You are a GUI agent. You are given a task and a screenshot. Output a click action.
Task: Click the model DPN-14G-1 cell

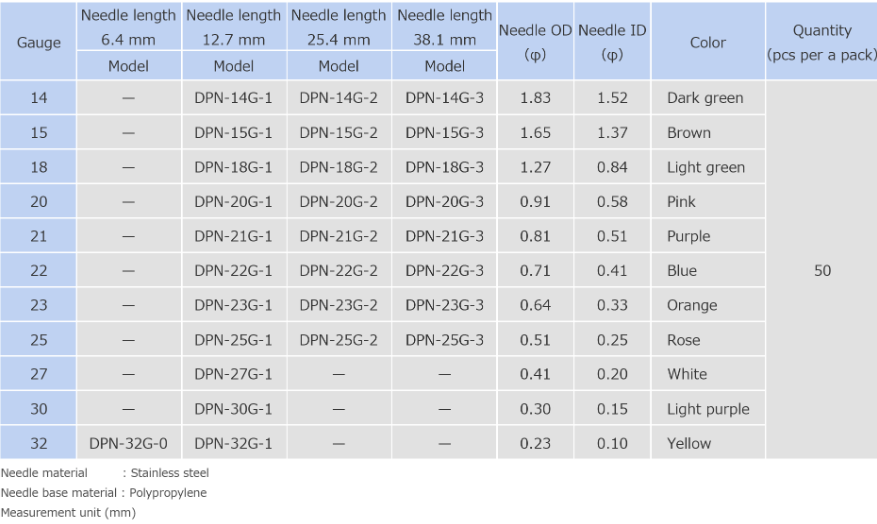coord(233,98)
